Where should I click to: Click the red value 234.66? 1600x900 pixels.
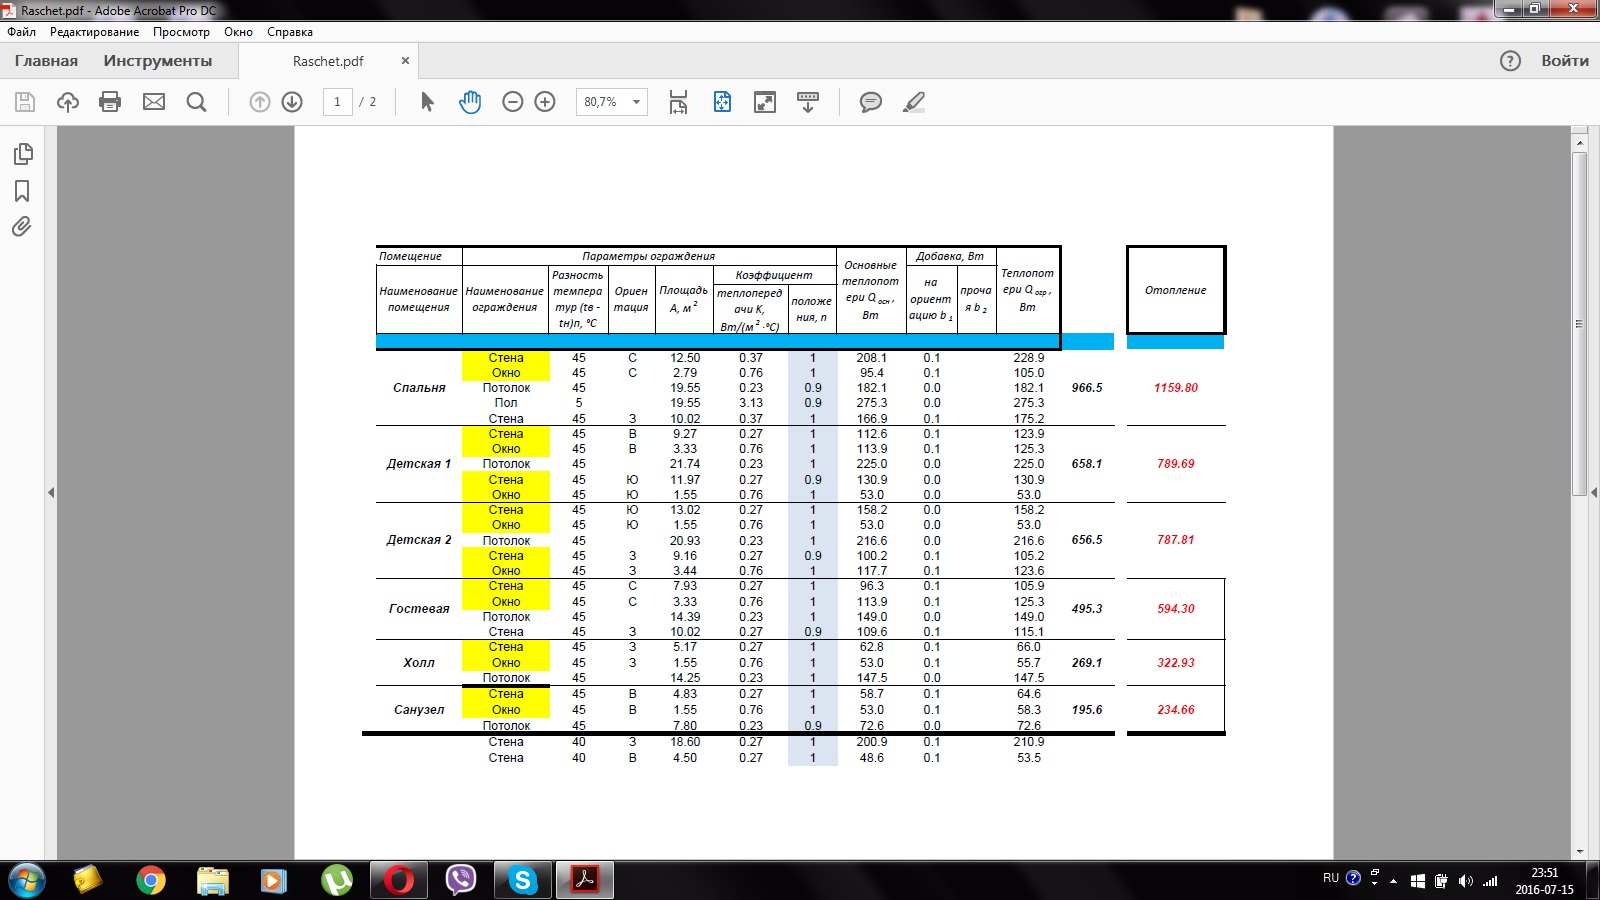pos(1176,710)
